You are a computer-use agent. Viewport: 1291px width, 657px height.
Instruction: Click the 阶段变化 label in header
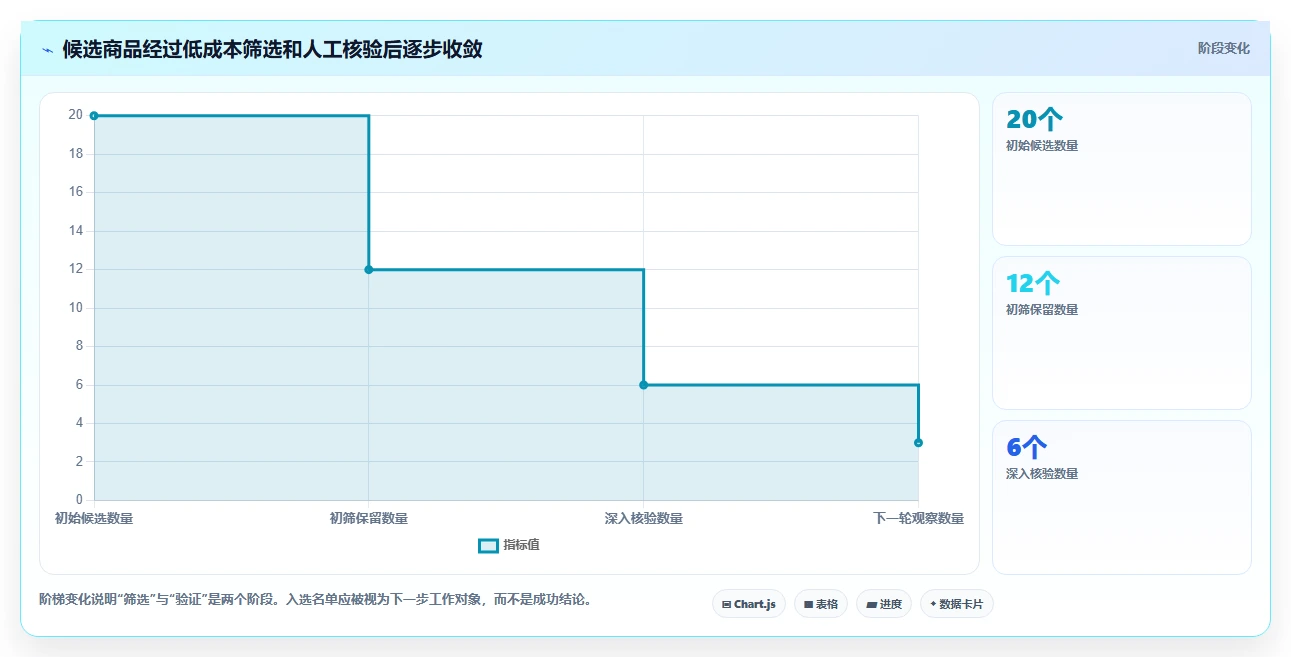(x=1223, y=48)
